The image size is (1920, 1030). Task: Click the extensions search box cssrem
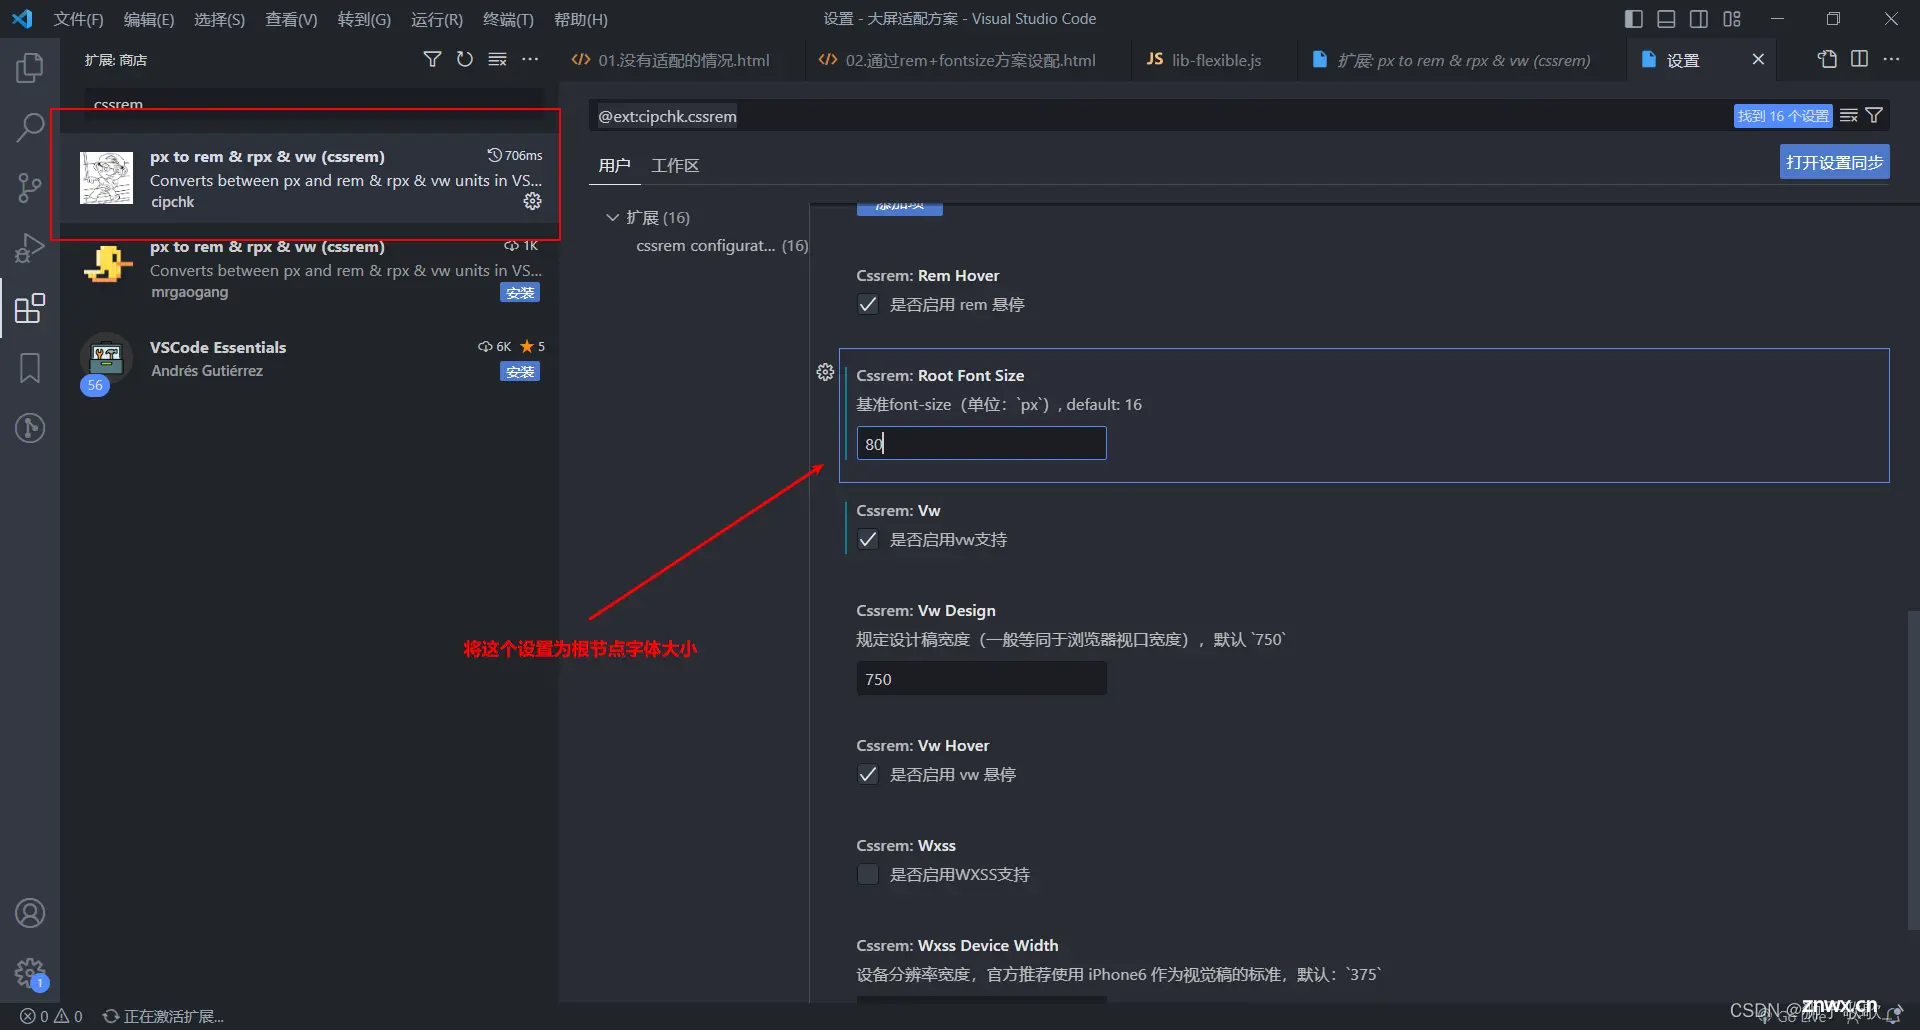click(314, 104)
